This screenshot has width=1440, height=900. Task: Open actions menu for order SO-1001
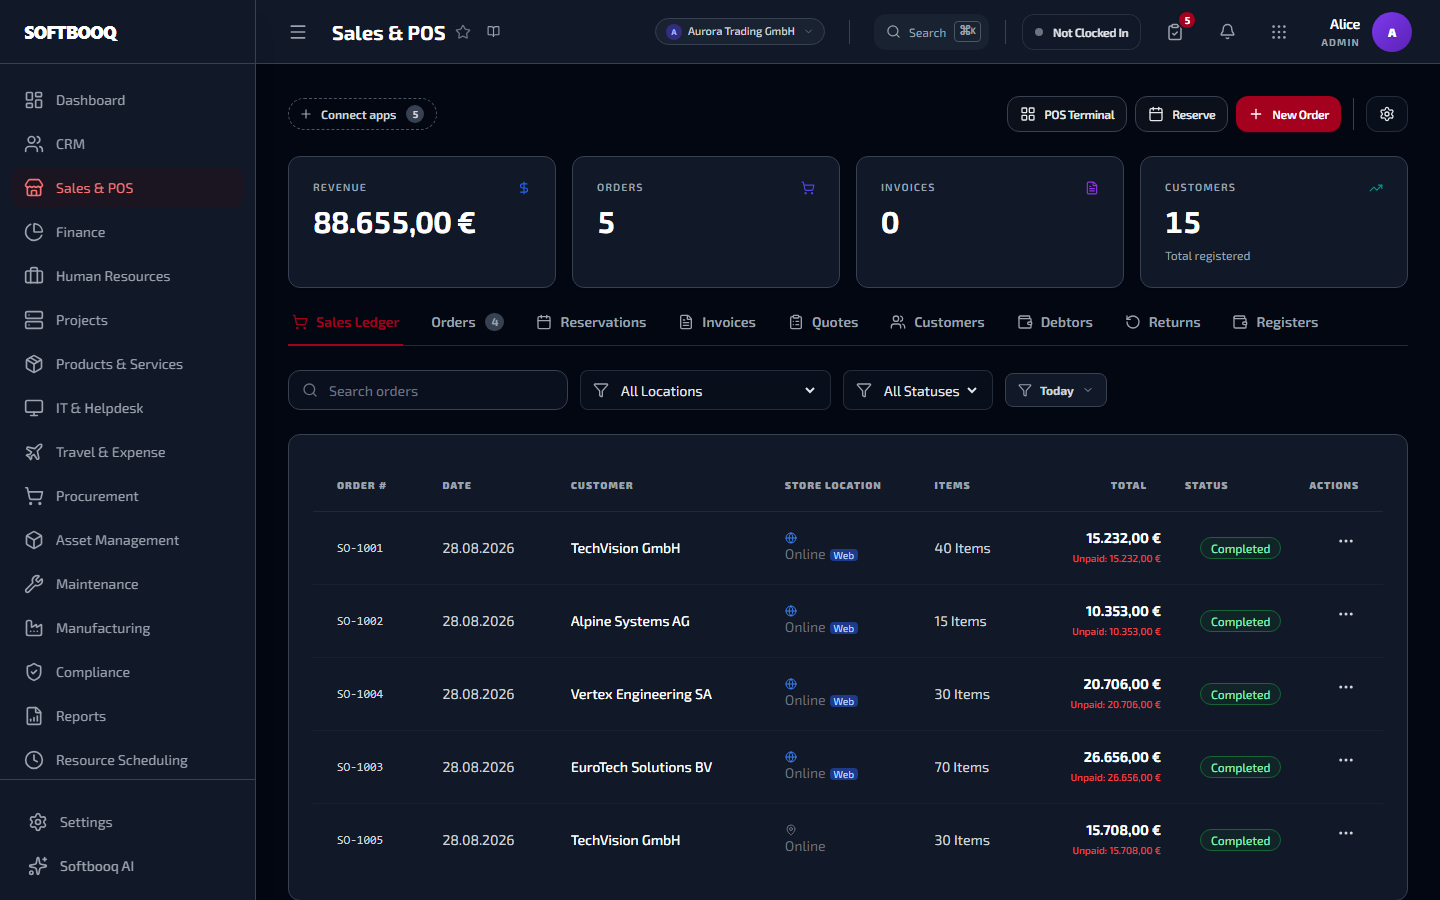click(x=1346, y=541)
